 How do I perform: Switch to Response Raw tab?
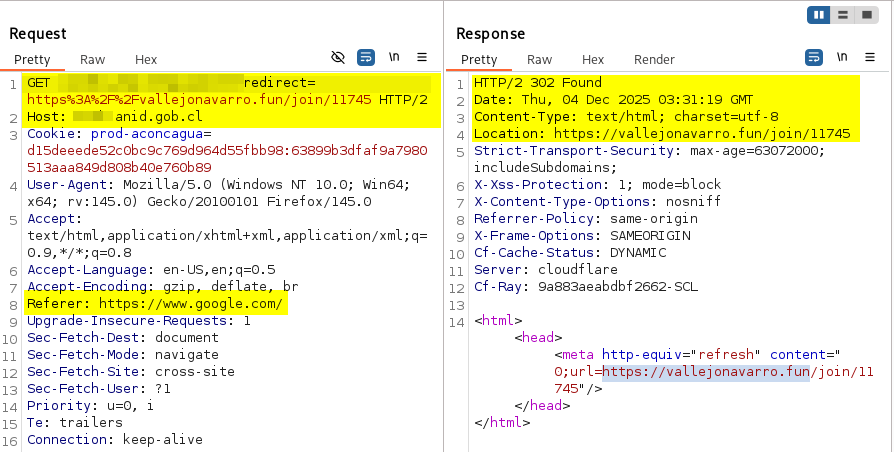click(x=539, y=59)
